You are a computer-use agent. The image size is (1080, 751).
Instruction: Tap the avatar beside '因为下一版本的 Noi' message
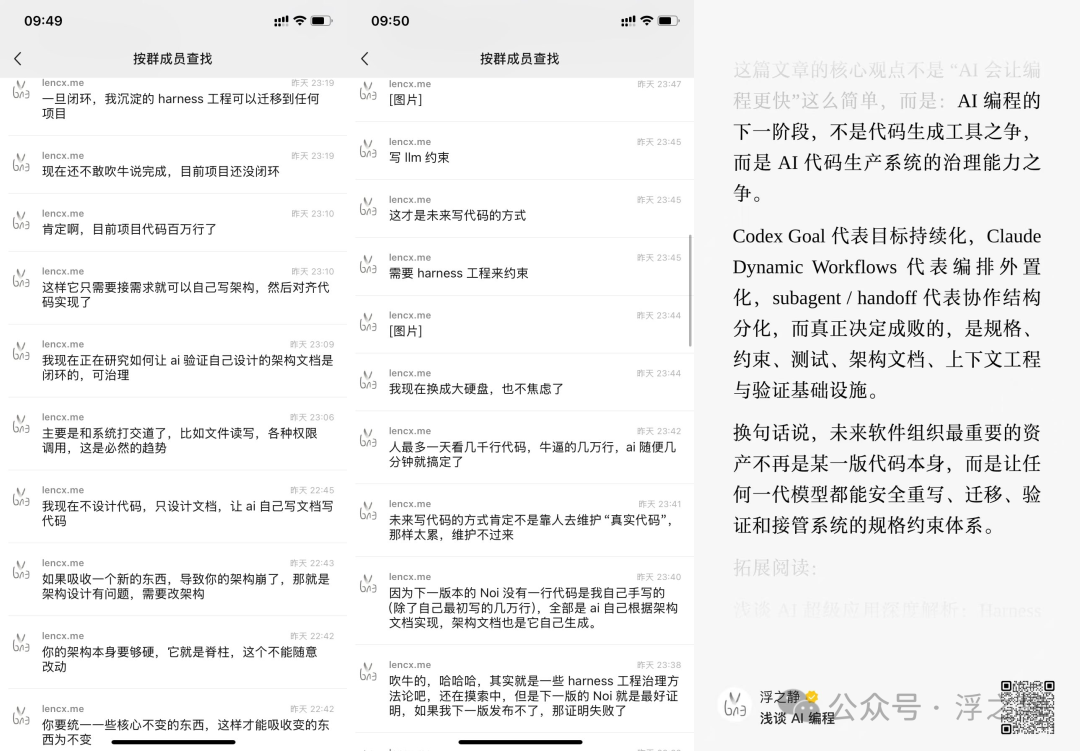pos(368,585)
